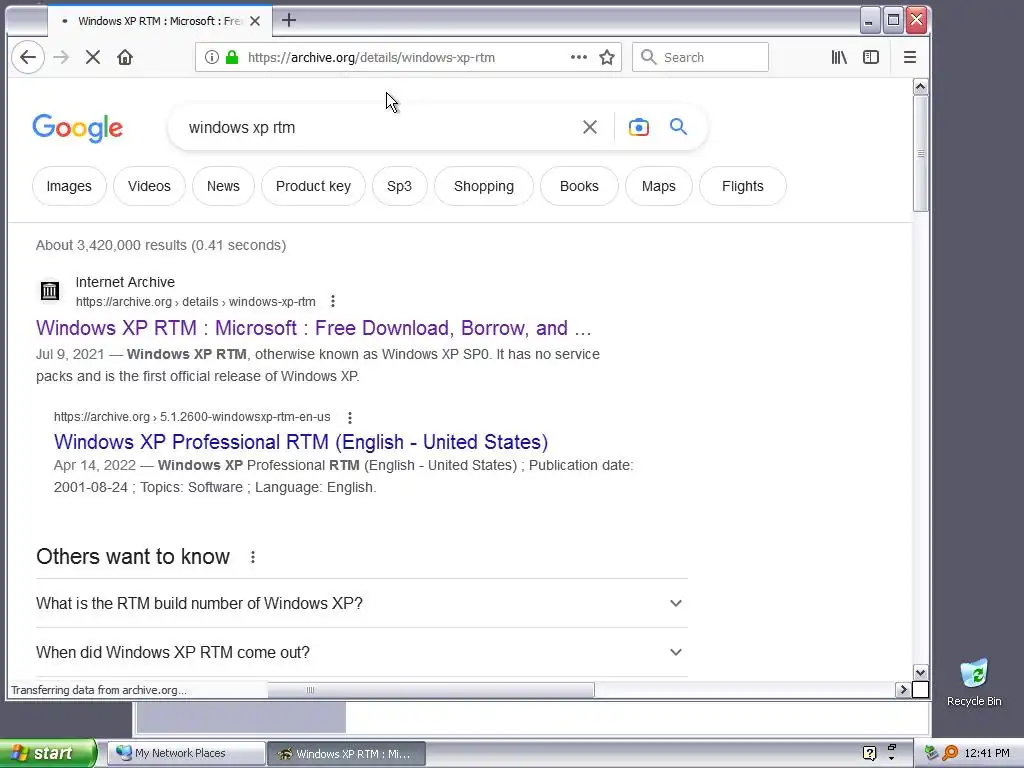Run the Google search magnifier icon

click(679, 127)
